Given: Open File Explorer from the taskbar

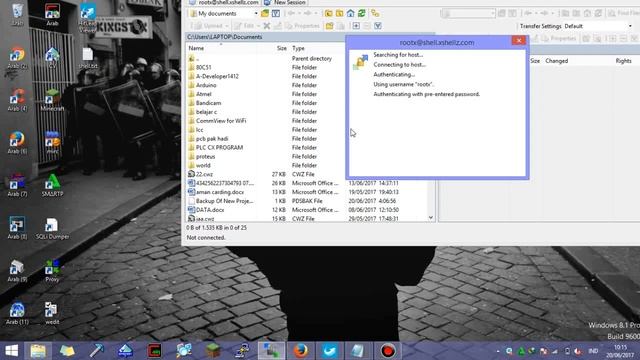Looking at the screenshot, I should [38, 351].
